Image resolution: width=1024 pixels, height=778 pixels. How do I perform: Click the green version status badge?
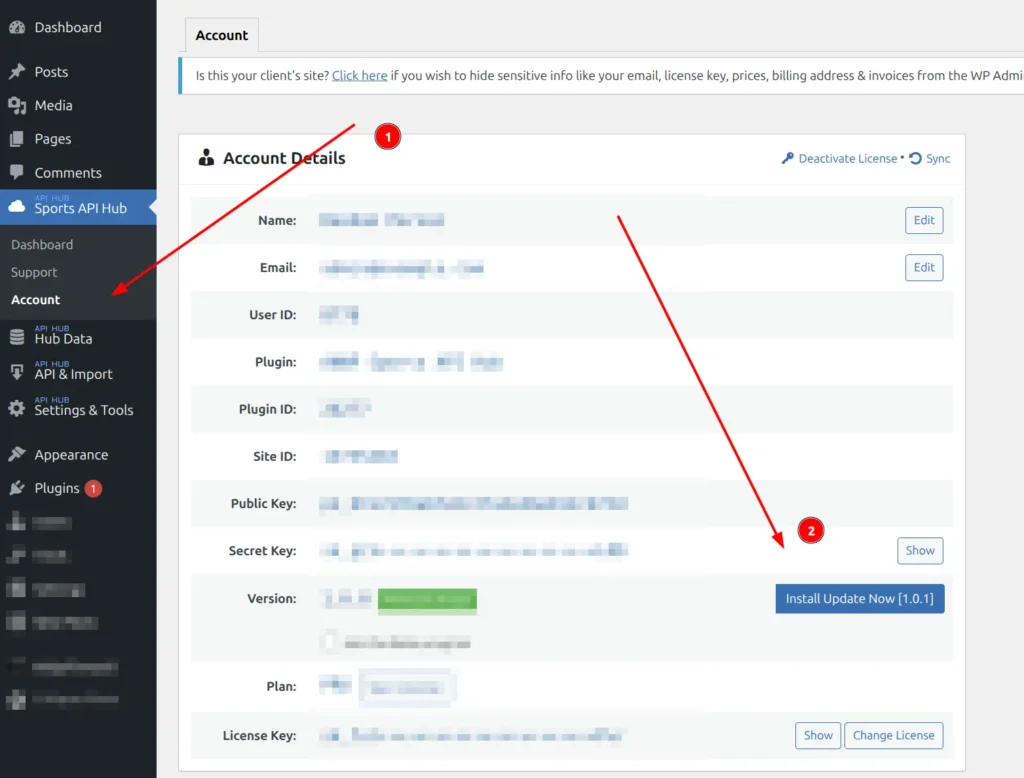pos(427,599)
